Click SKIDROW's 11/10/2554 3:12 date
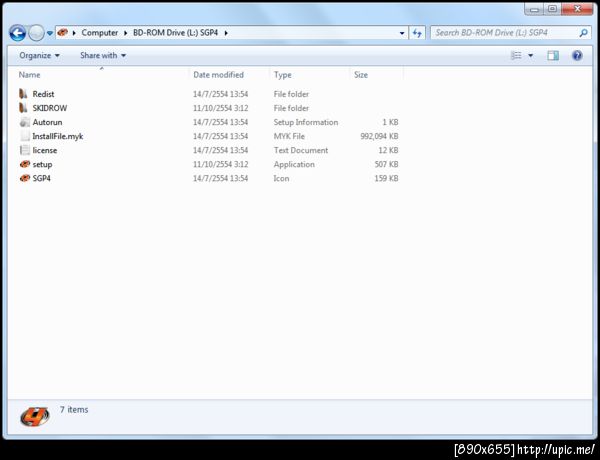 pyautogui.click(x=220, y=108)
